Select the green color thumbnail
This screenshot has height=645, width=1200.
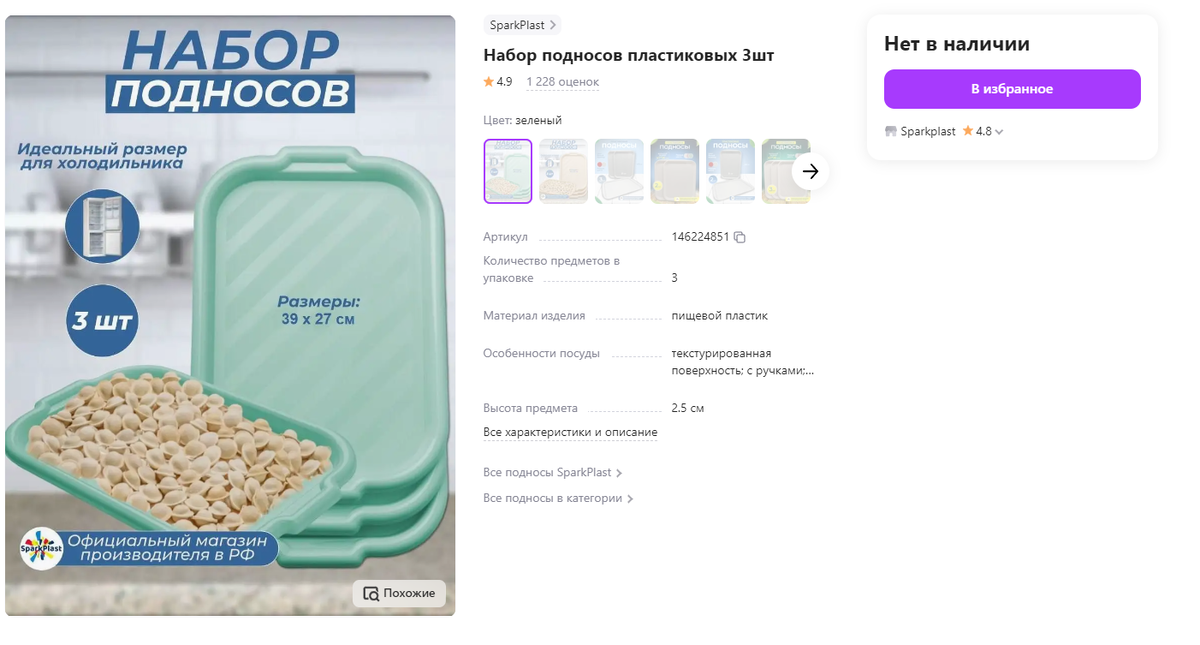tap(508, 171)
